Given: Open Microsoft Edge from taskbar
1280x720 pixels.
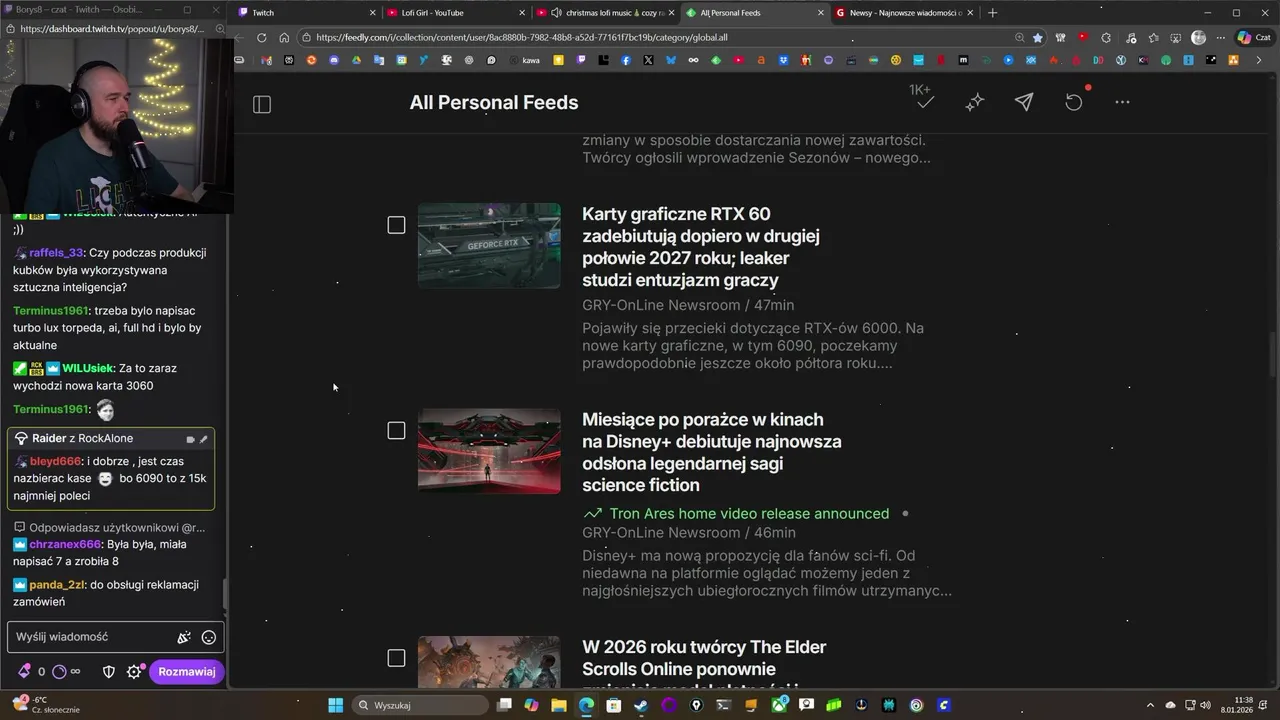Looking at the screenshot, I should pos(586,705).
